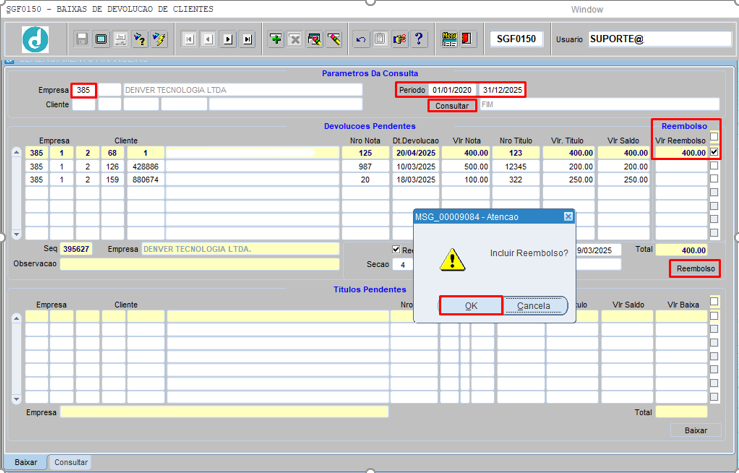
Task: Click the Print icon in toolbar
Action: 120,39
